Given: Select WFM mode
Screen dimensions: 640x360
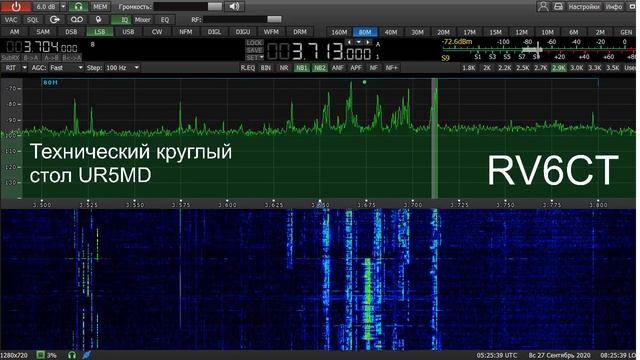Looking at the screenshot, I should click(271, 32).
